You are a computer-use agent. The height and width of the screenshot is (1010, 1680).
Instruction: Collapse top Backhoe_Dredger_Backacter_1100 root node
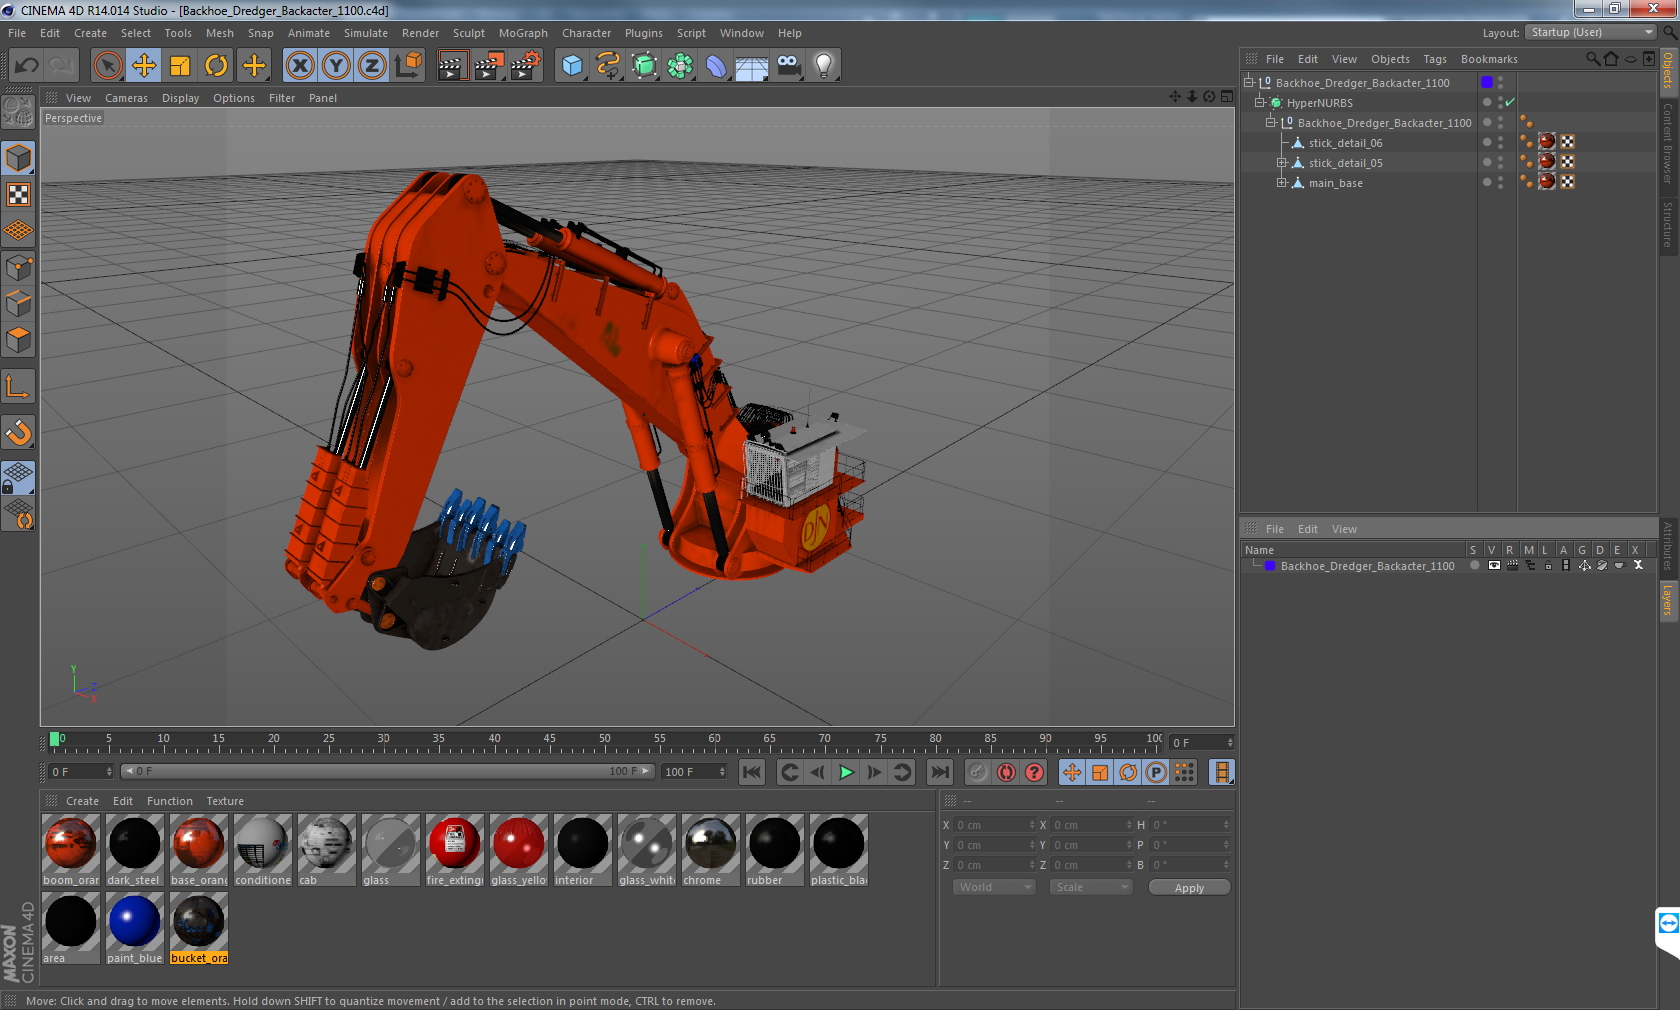click(1249, 82)
